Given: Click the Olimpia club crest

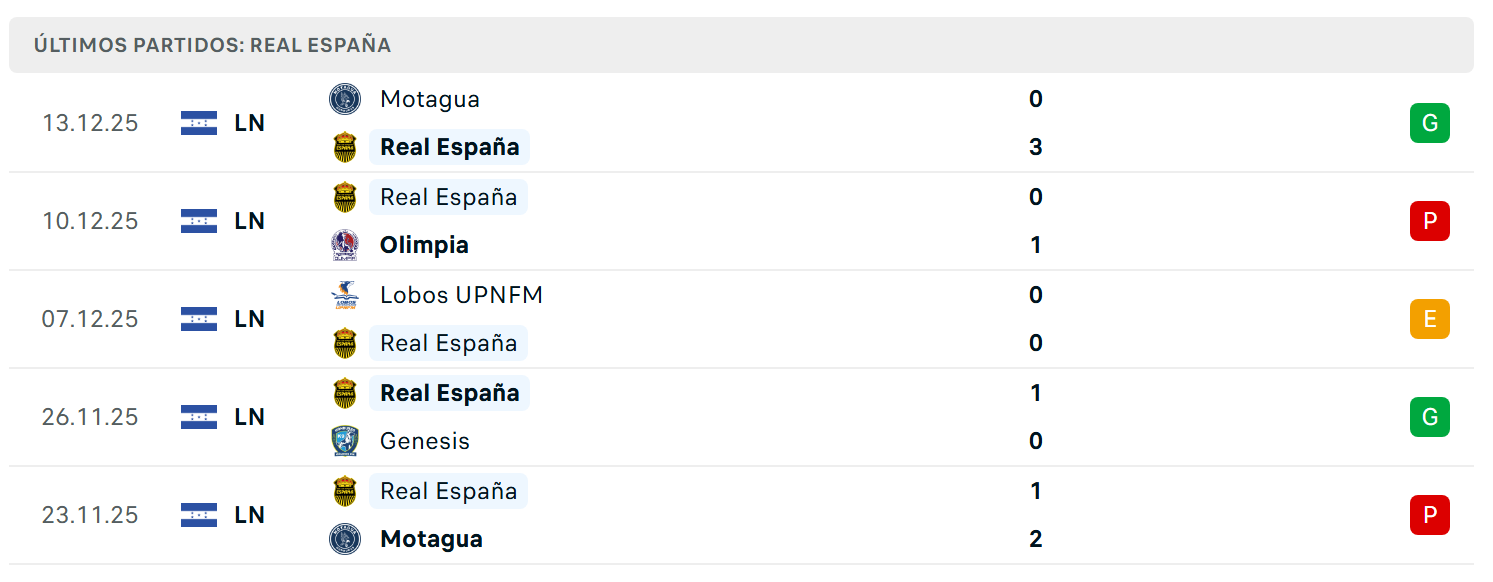Looking at the screenshot, I should [x=345, y=245].
